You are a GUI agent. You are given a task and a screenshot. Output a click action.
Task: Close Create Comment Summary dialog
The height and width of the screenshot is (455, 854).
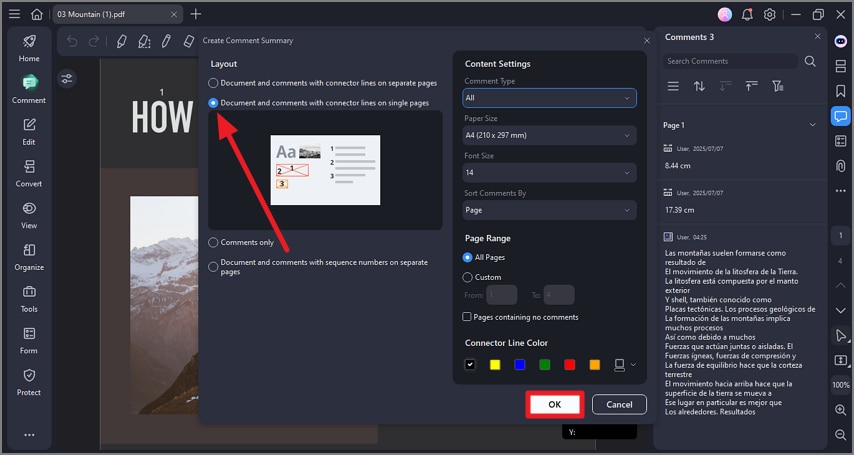click(646, 41)
